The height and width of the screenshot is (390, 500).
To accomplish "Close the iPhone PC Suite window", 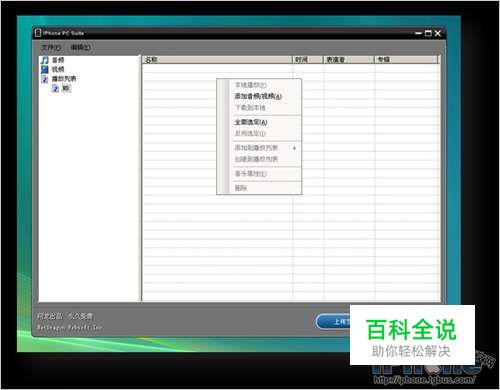I will point(438,33).
